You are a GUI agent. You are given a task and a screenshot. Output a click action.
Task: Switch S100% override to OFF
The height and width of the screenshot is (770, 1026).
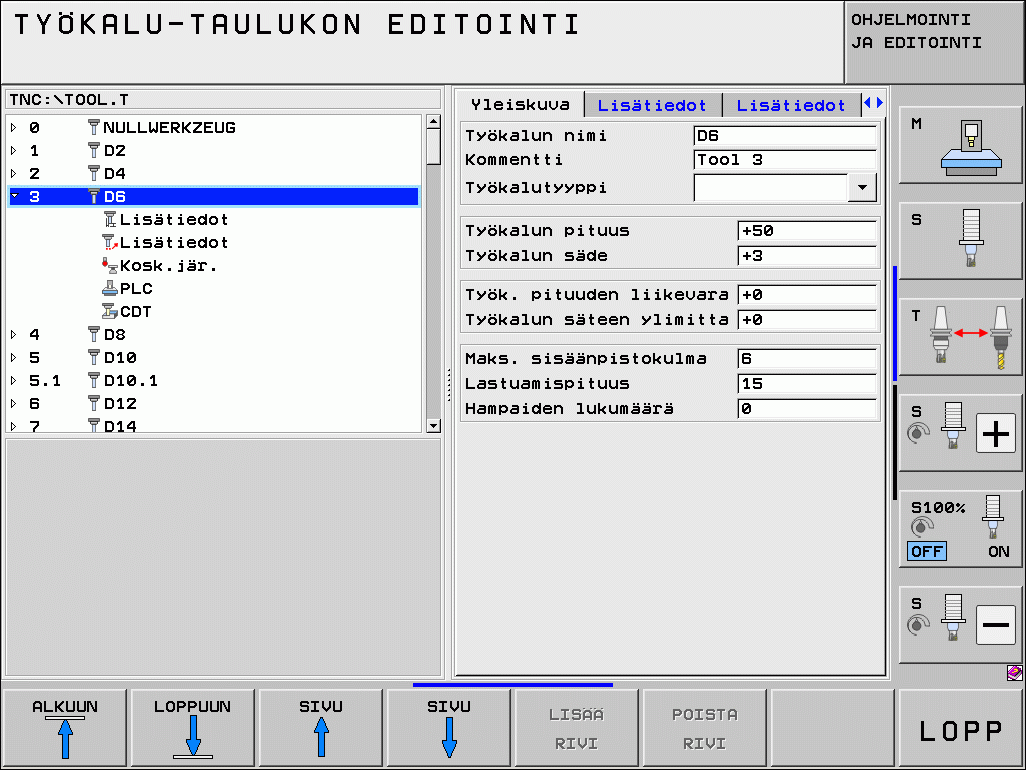pos(927,551)
